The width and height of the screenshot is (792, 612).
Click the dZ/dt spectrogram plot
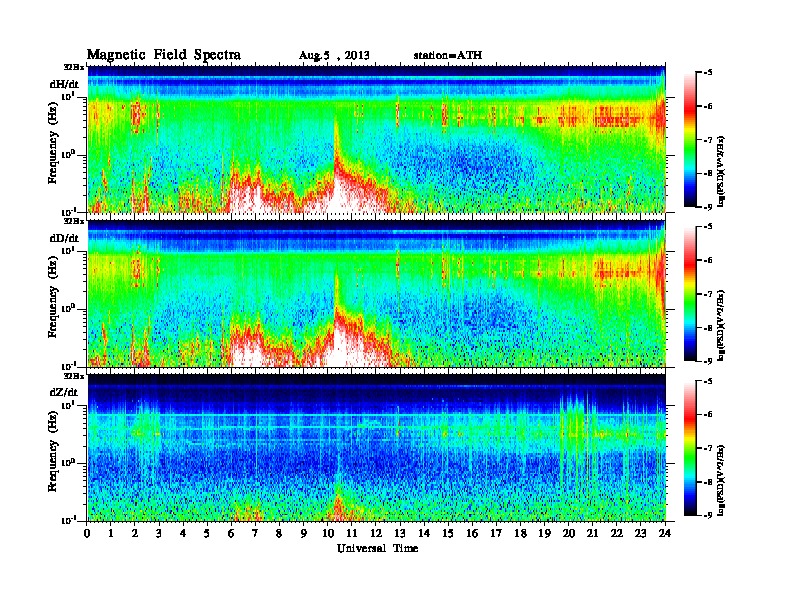(x=377, y=447)
